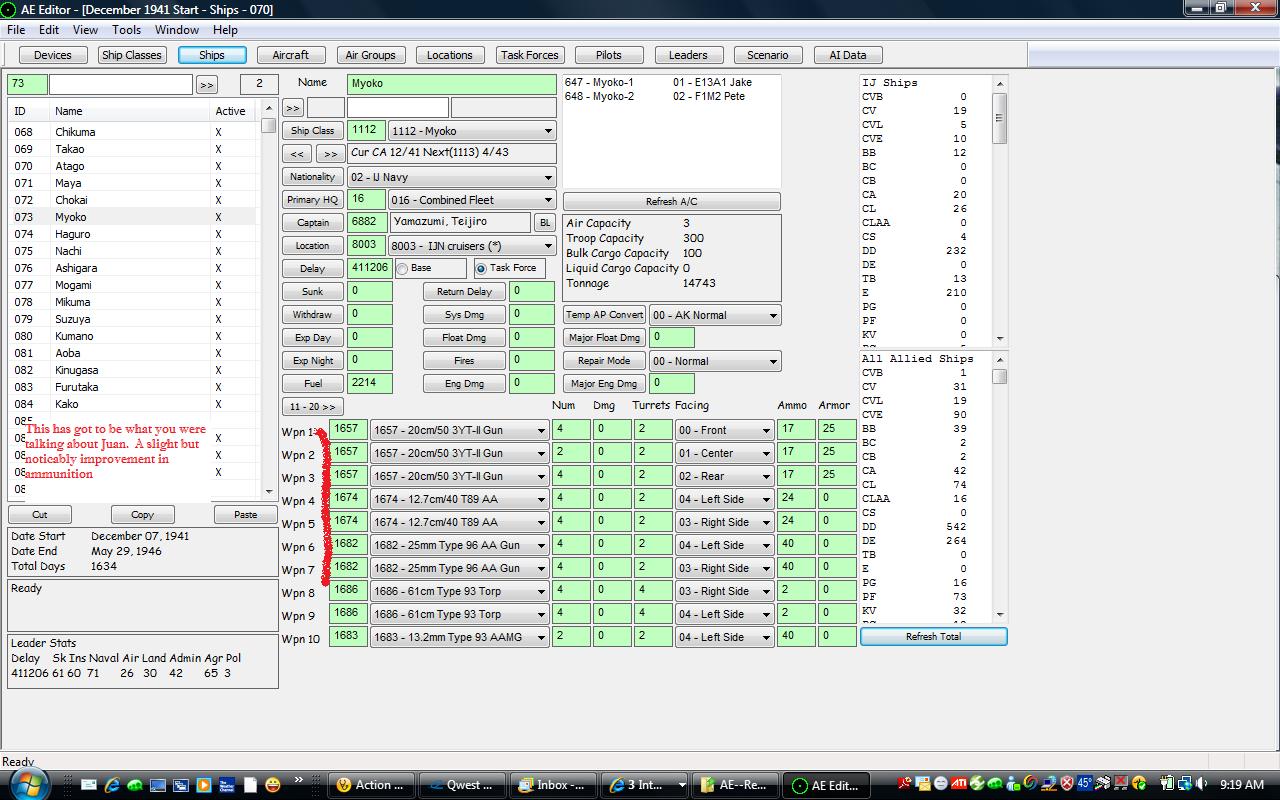This screenshot has height=800, width=1280.
Task: Open the red security shield tray icon
Action: 1067,784
